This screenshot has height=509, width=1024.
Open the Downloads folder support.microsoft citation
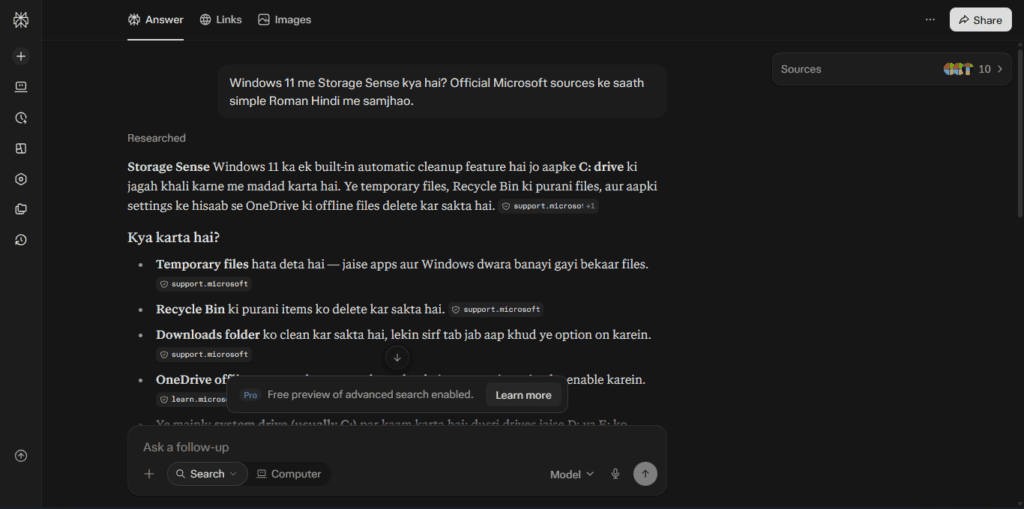tap(204, 354)
